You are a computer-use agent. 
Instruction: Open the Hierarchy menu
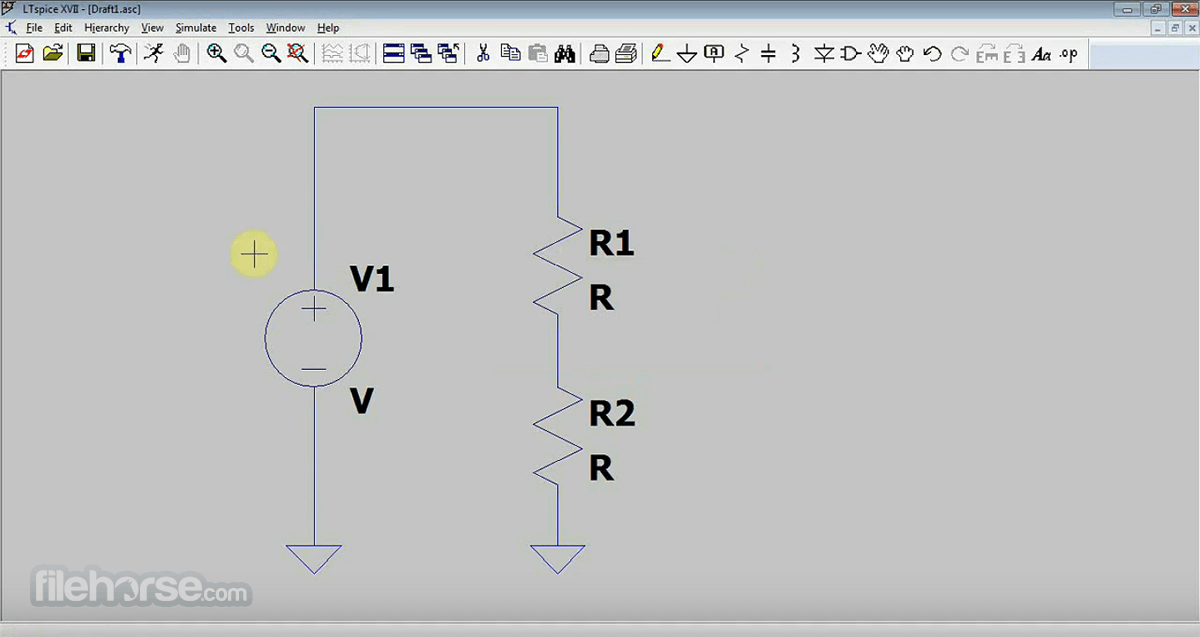pyautogui.click(x=107, y=28)
